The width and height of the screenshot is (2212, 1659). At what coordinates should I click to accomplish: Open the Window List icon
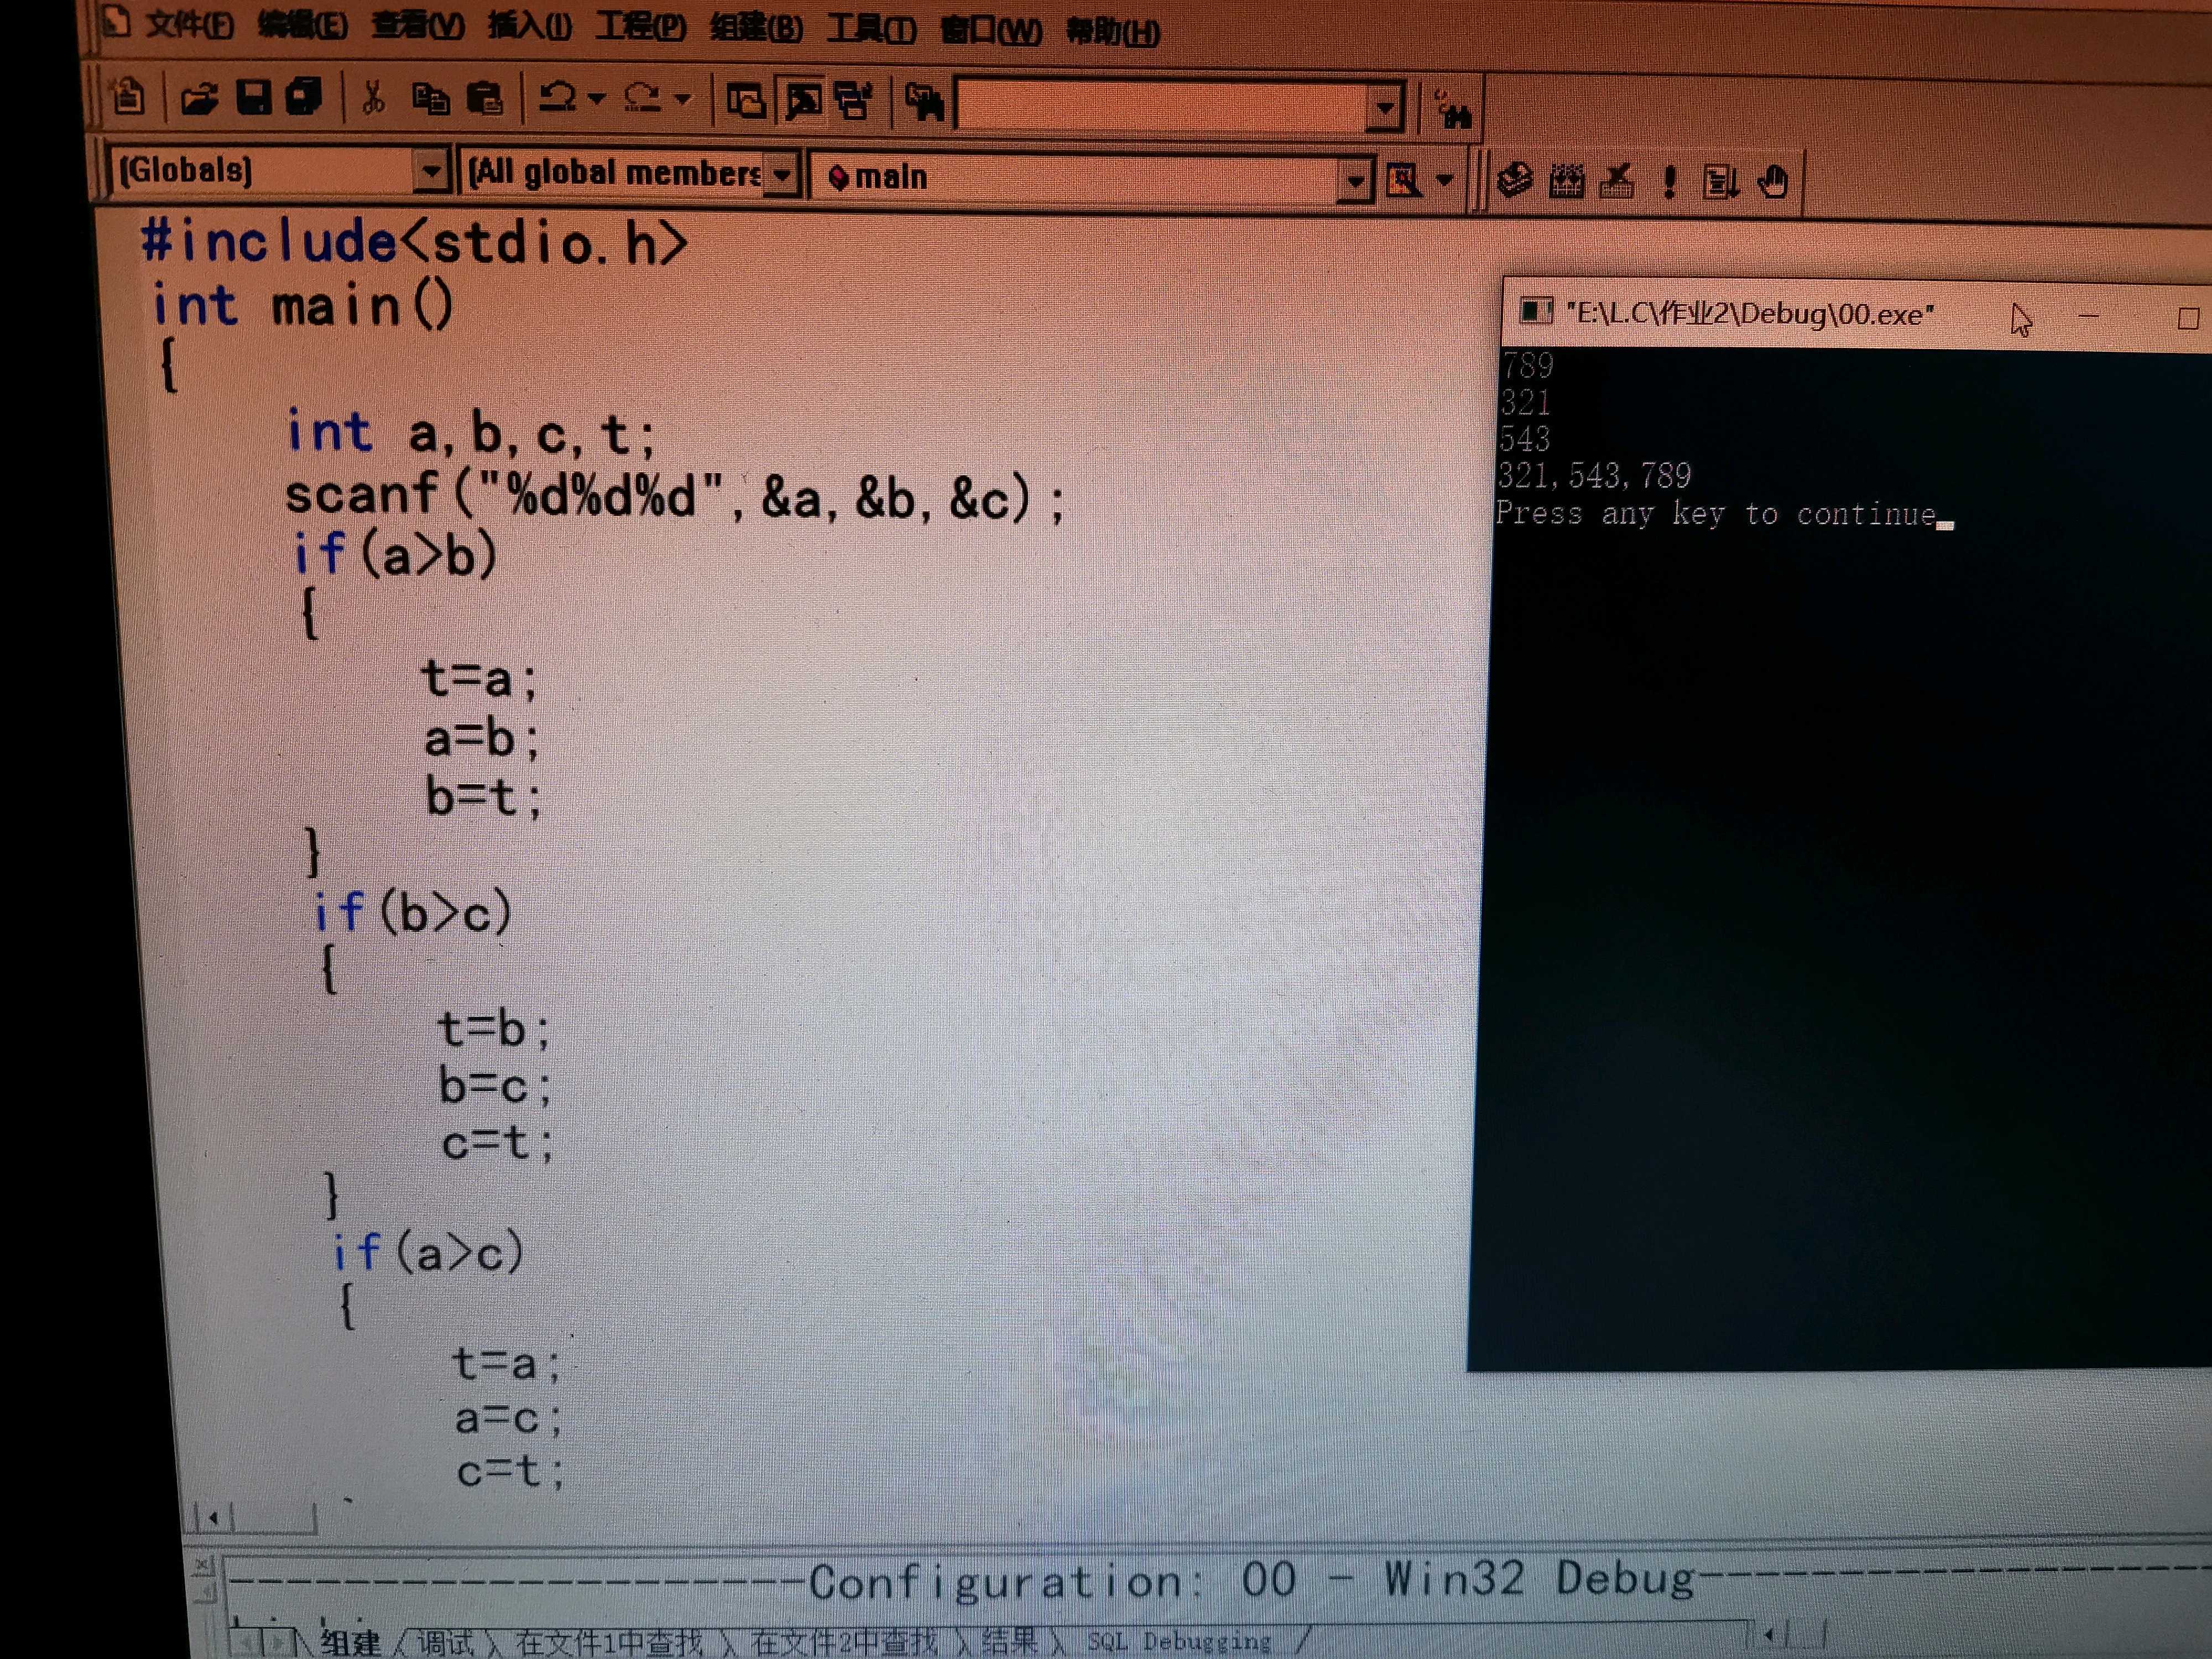coord(854,101)
